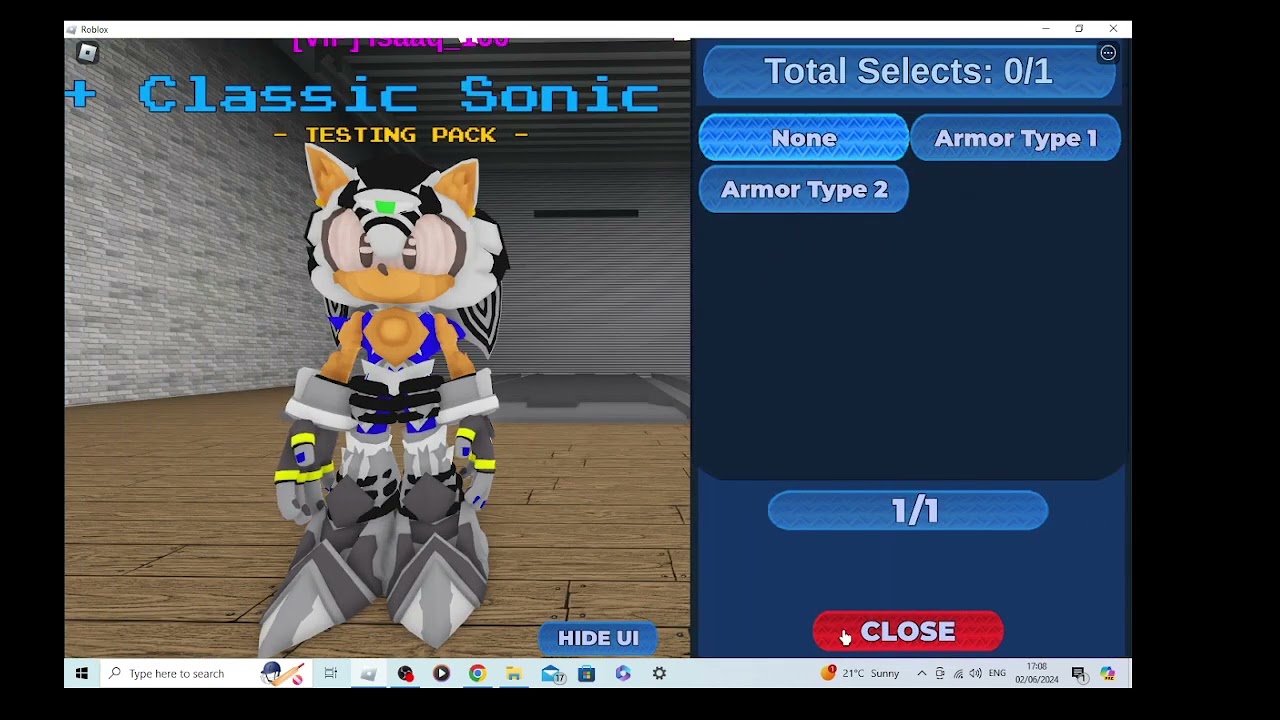Open network status tray icon

[958, 674]
